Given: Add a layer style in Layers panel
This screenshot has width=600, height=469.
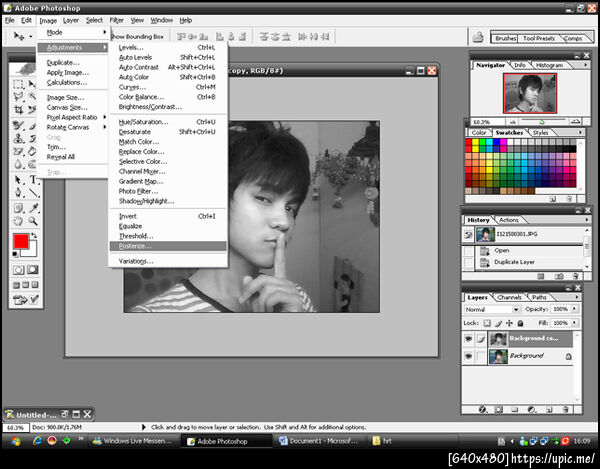Looking at the screenshot, I should click(x=483, y=409).
